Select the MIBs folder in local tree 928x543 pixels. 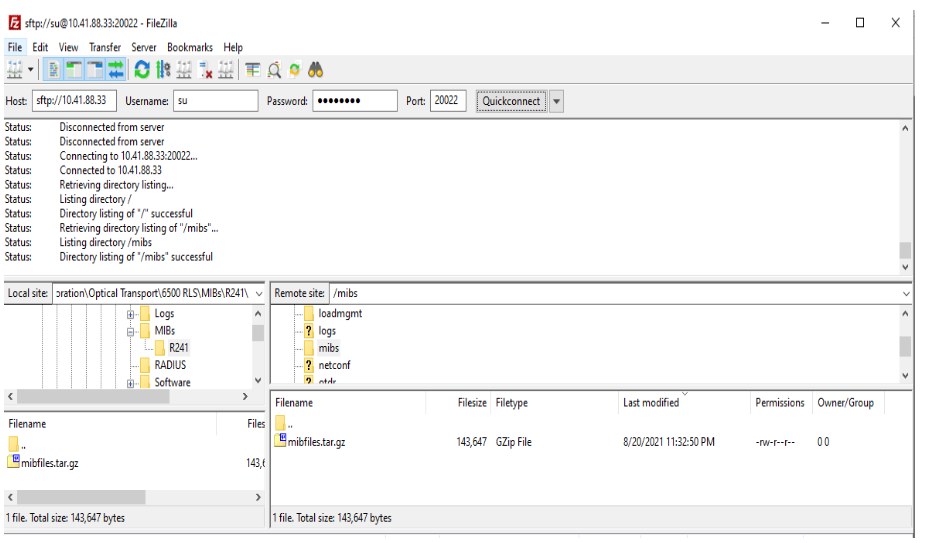[165, 331]
